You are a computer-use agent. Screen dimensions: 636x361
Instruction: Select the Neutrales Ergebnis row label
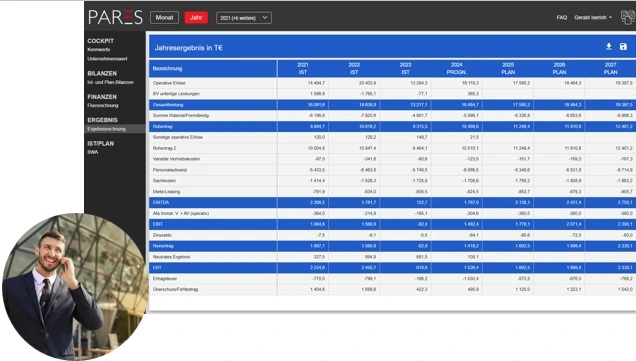click(x=171, y=257)
